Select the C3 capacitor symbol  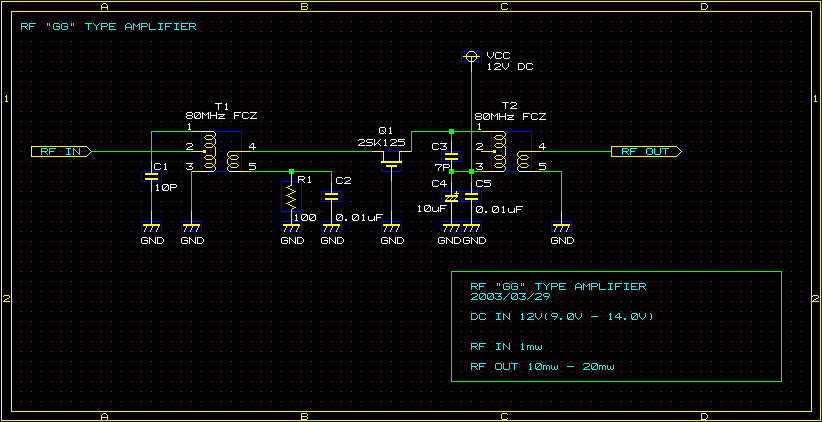point(451,157)
